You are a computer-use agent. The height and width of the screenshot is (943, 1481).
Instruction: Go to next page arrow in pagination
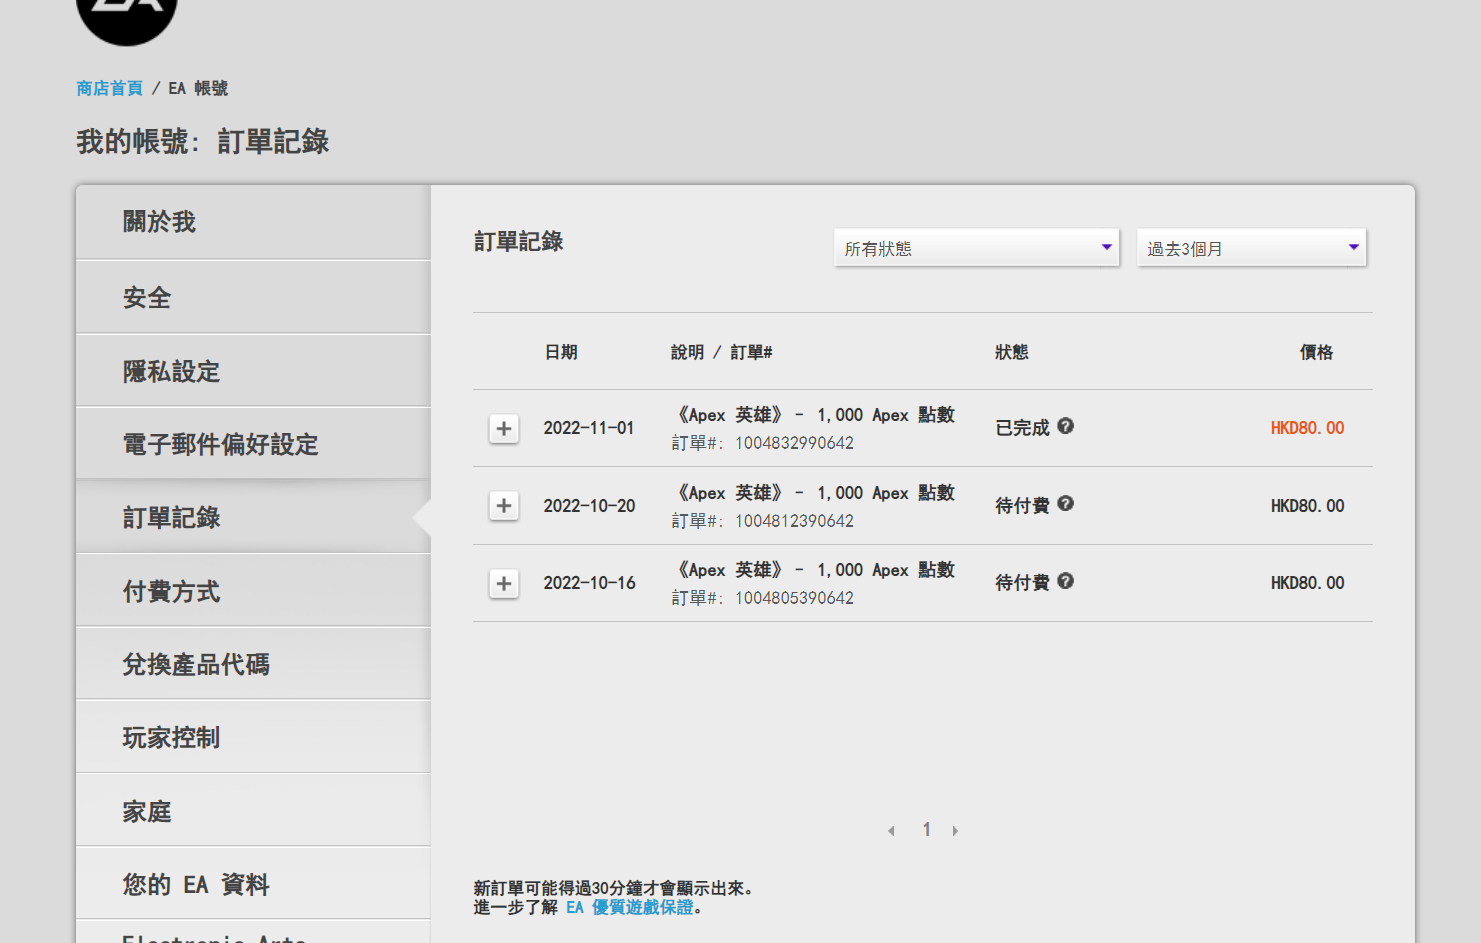pos(955,831)
